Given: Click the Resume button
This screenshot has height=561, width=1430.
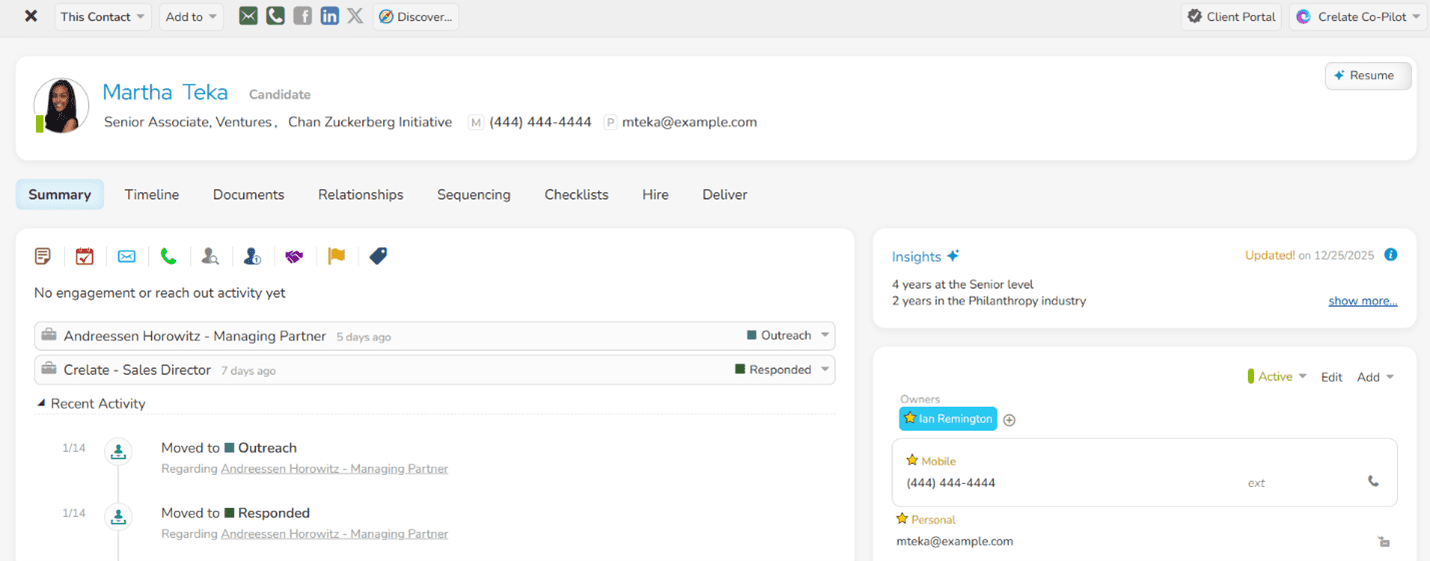Looking at the screenshot, I should (x=1368, y=76).
